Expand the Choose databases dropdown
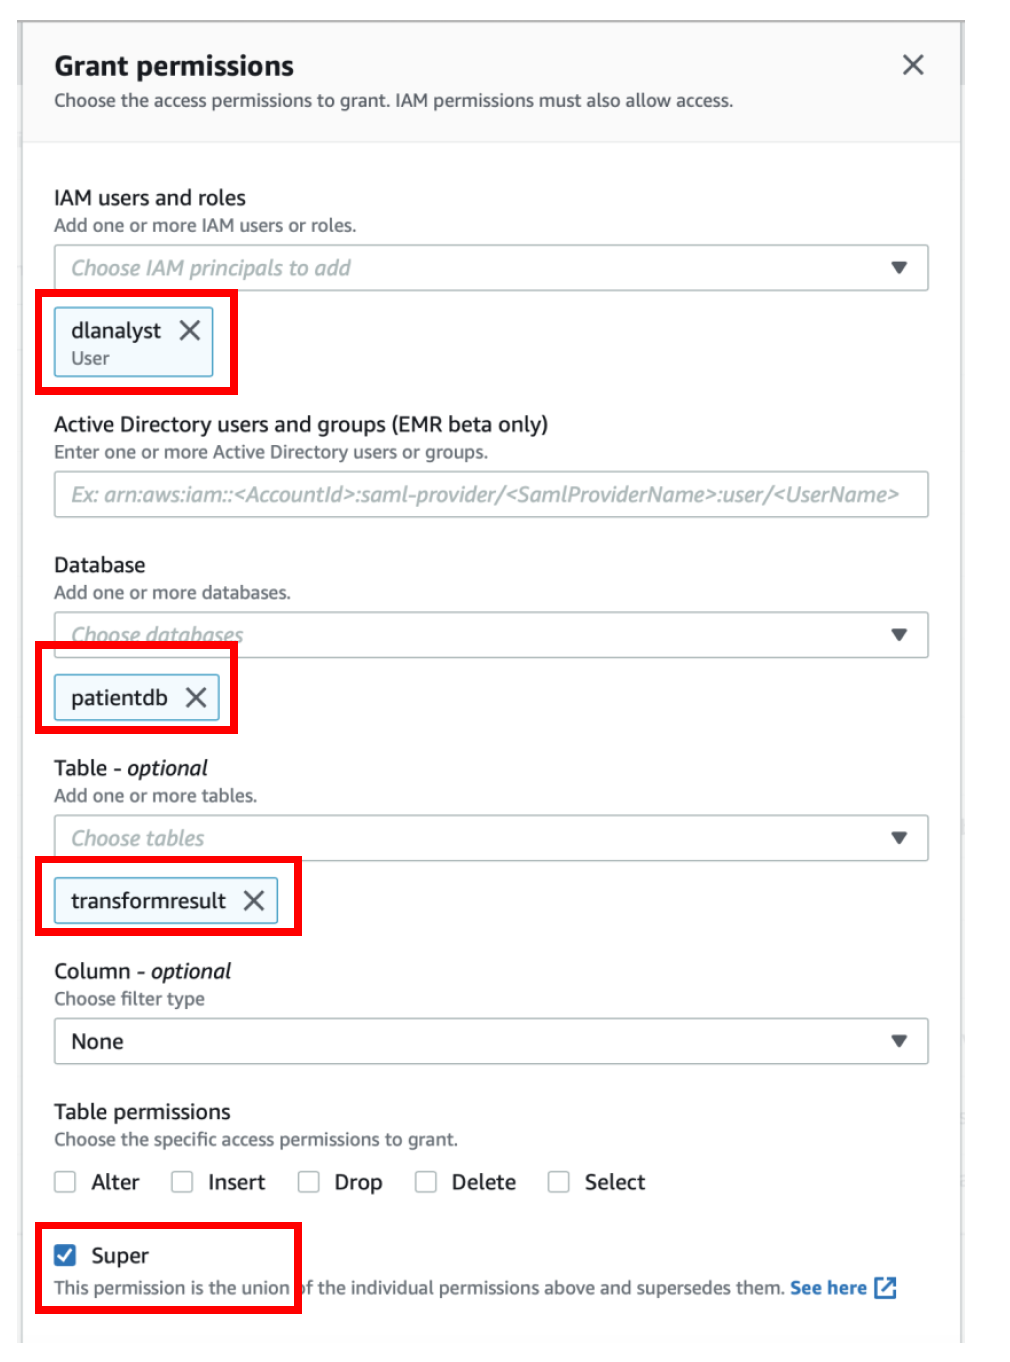The width and height of the screenshot is (1010, 1362). point(899,635)
